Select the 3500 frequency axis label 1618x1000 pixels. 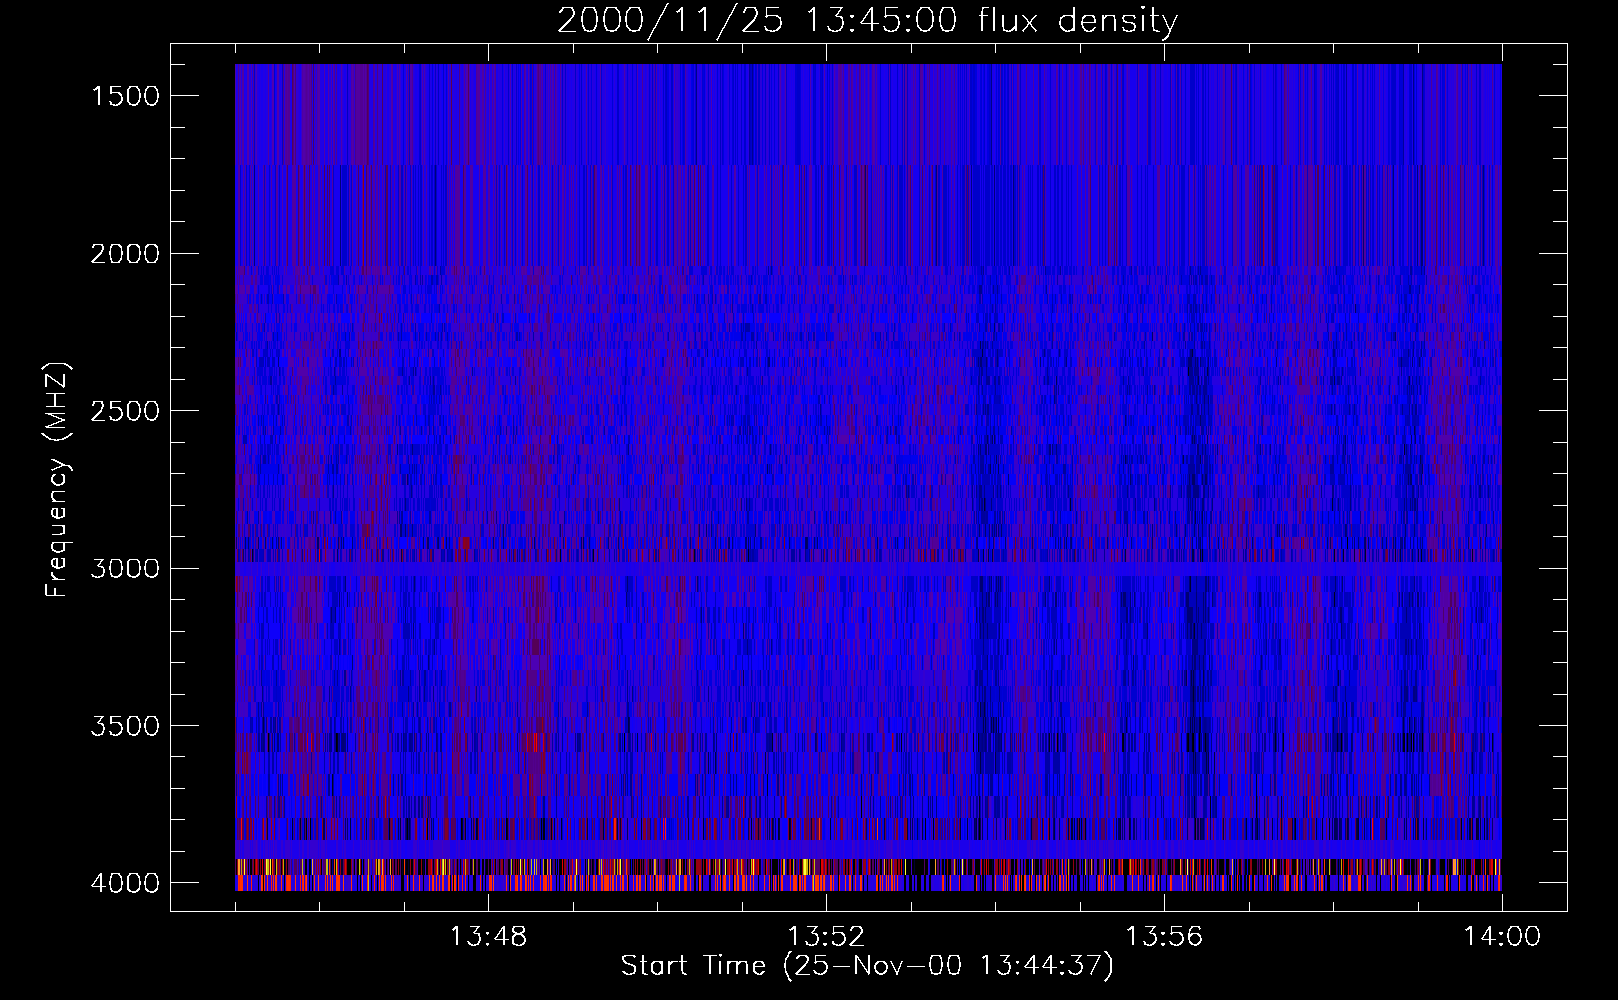tap(125, 726)
